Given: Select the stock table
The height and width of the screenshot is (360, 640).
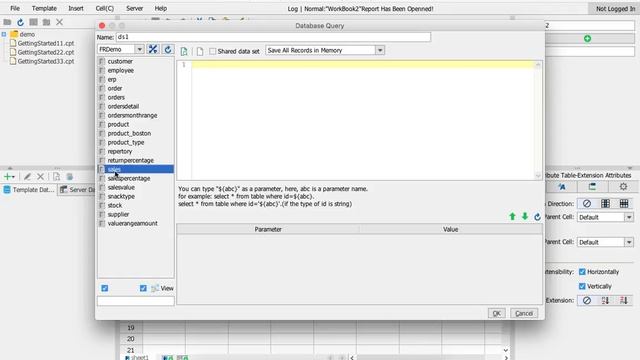Looking at the screenshot, I should tap(115, 205).
